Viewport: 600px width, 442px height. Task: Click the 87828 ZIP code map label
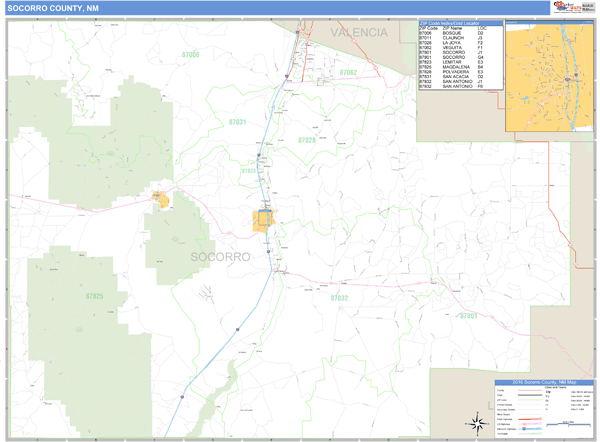pyautogui.click(x=306, y=140)
